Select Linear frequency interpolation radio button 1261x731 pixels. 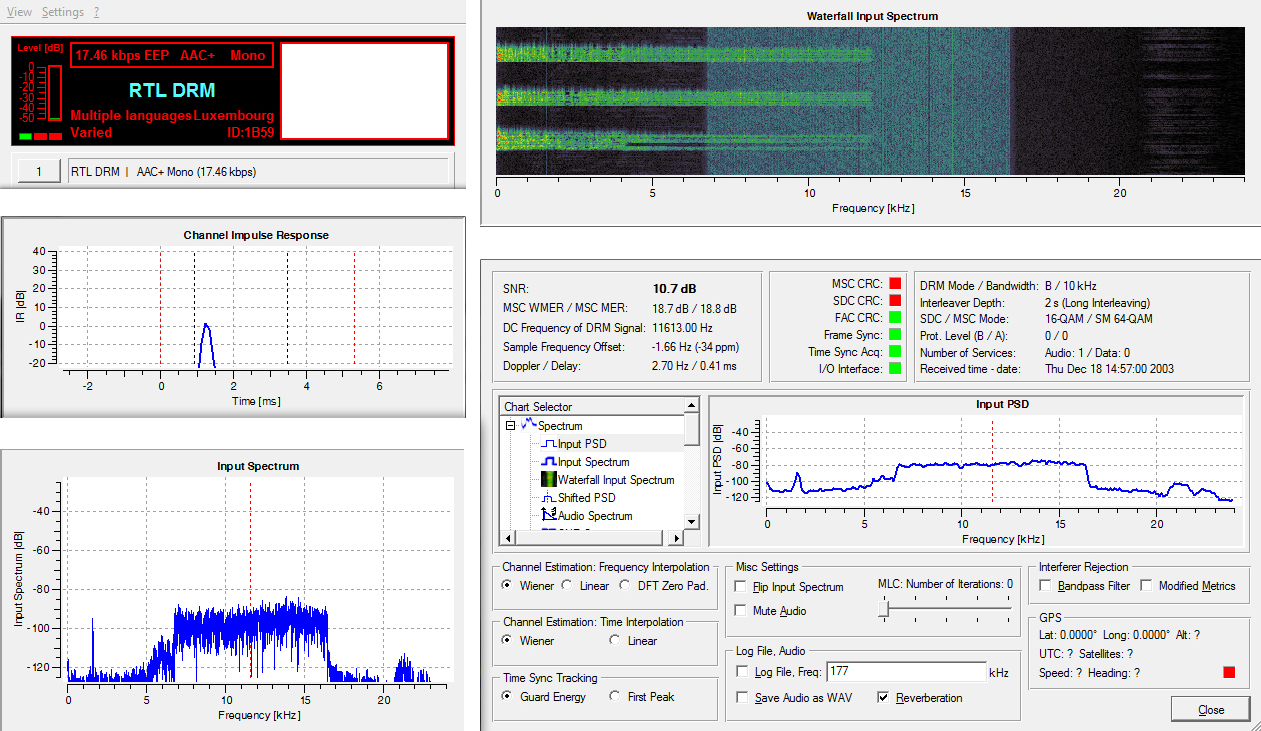pyautogui.click(x=566, y=586)
